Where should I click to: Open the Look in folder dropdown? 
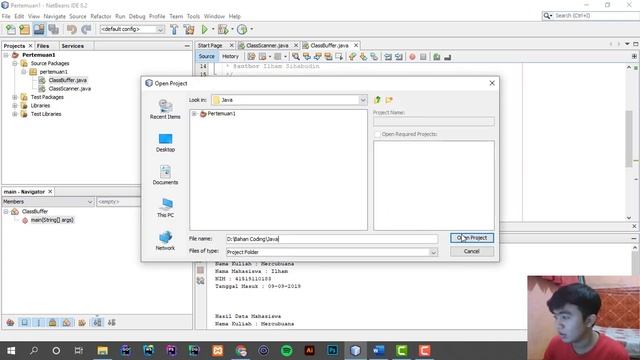point(362,100)
